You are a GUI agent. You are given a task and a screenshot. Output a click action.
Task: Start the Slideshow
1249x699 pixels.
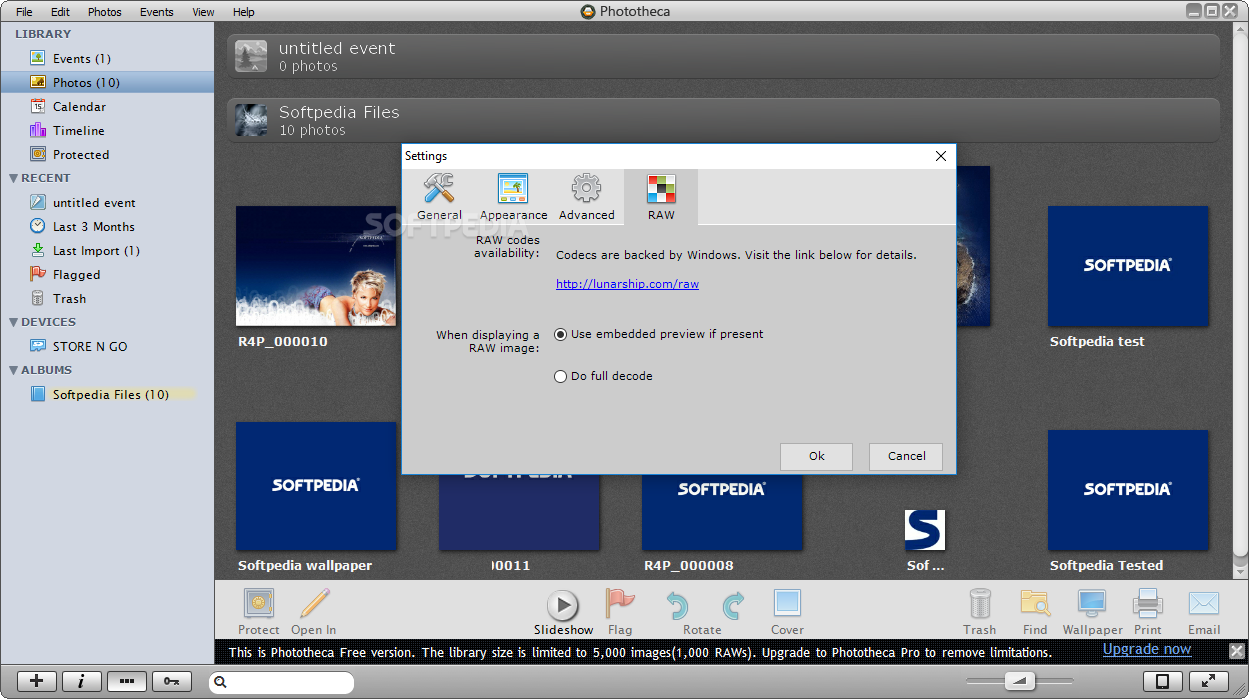point(563,611)
